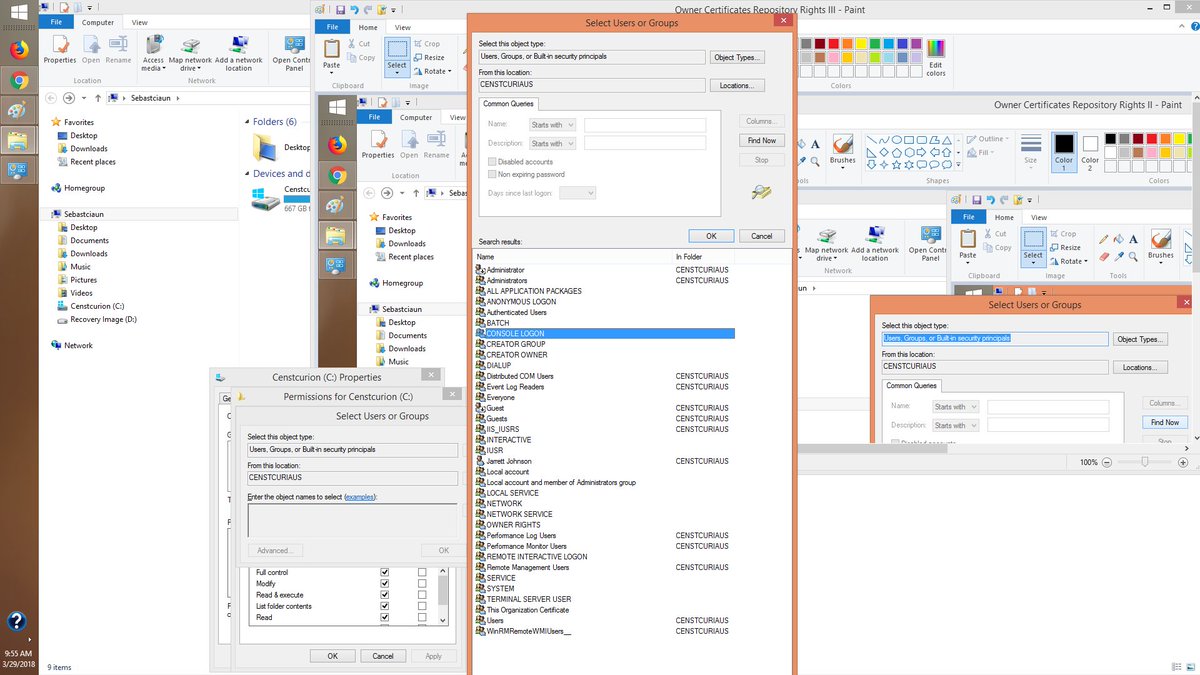Open the Rotate dropdown in Paint III
This screenshot has height=675, width=1200.
(x=431, y=72)
